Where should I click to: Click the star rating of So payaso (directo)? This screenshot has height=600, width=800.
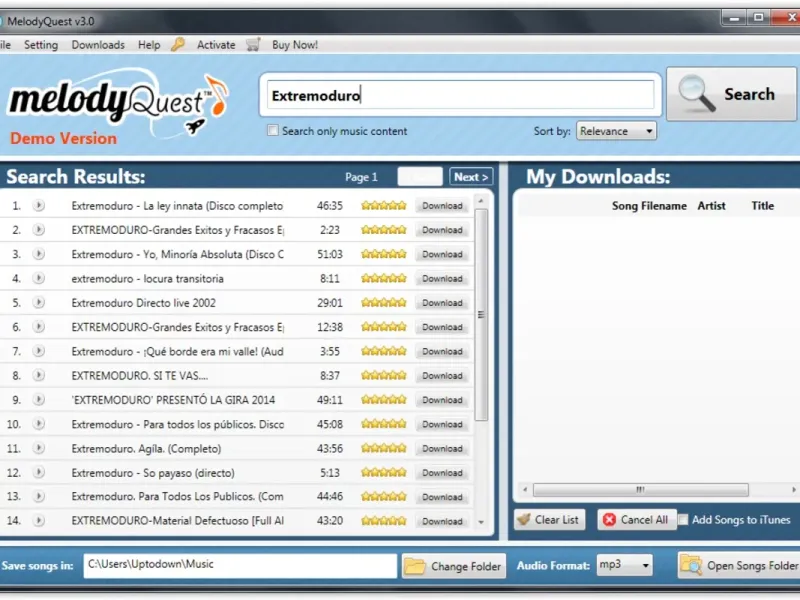(x=384, y=472)
